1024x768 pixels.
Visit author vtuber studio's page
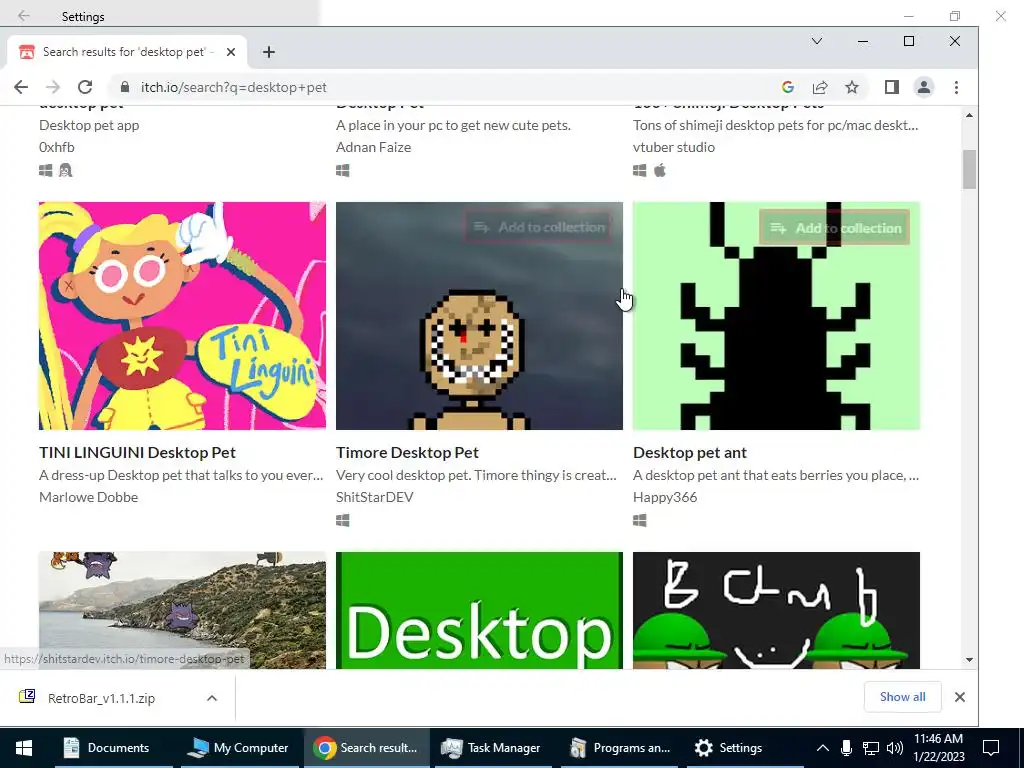[x=674, y=147]
